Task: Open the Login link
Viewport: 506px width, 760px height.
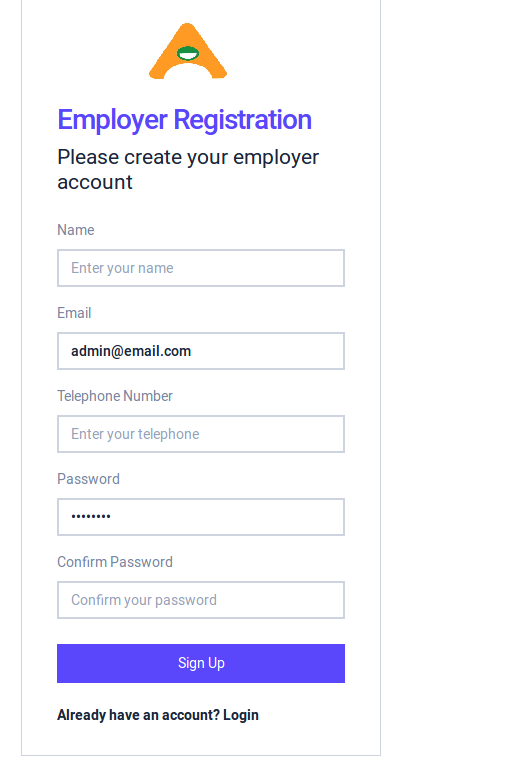Action: pyautogui.click(x=241, y=715)
